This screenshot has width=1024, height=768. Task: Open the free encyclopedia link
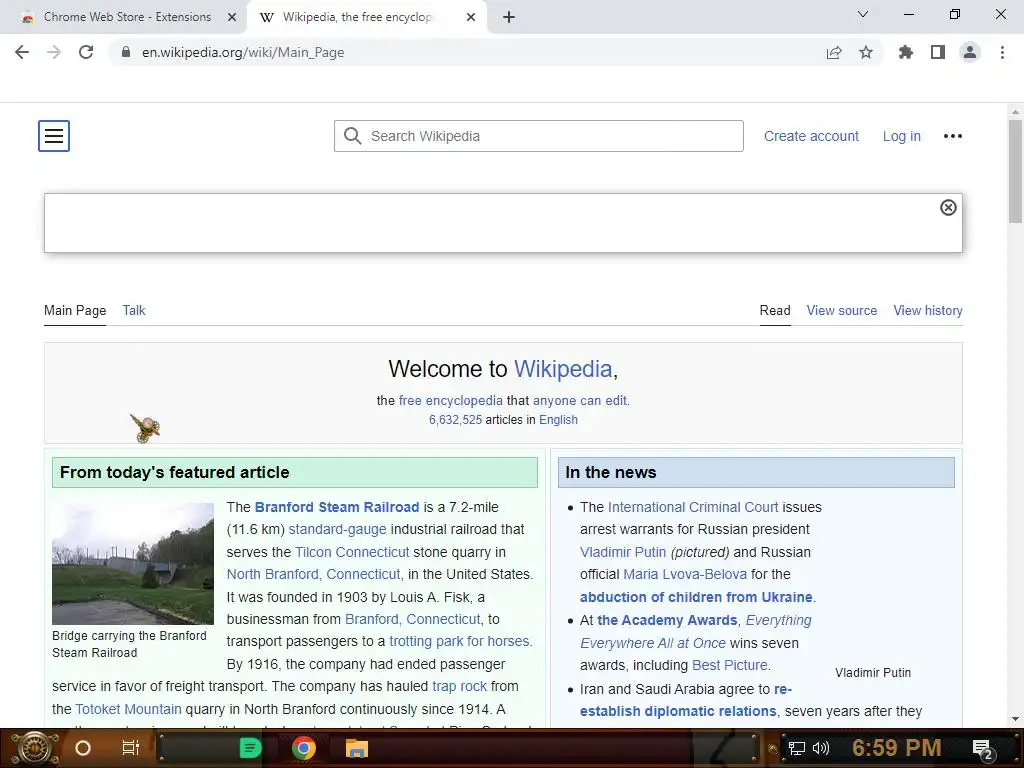(451, 400)
